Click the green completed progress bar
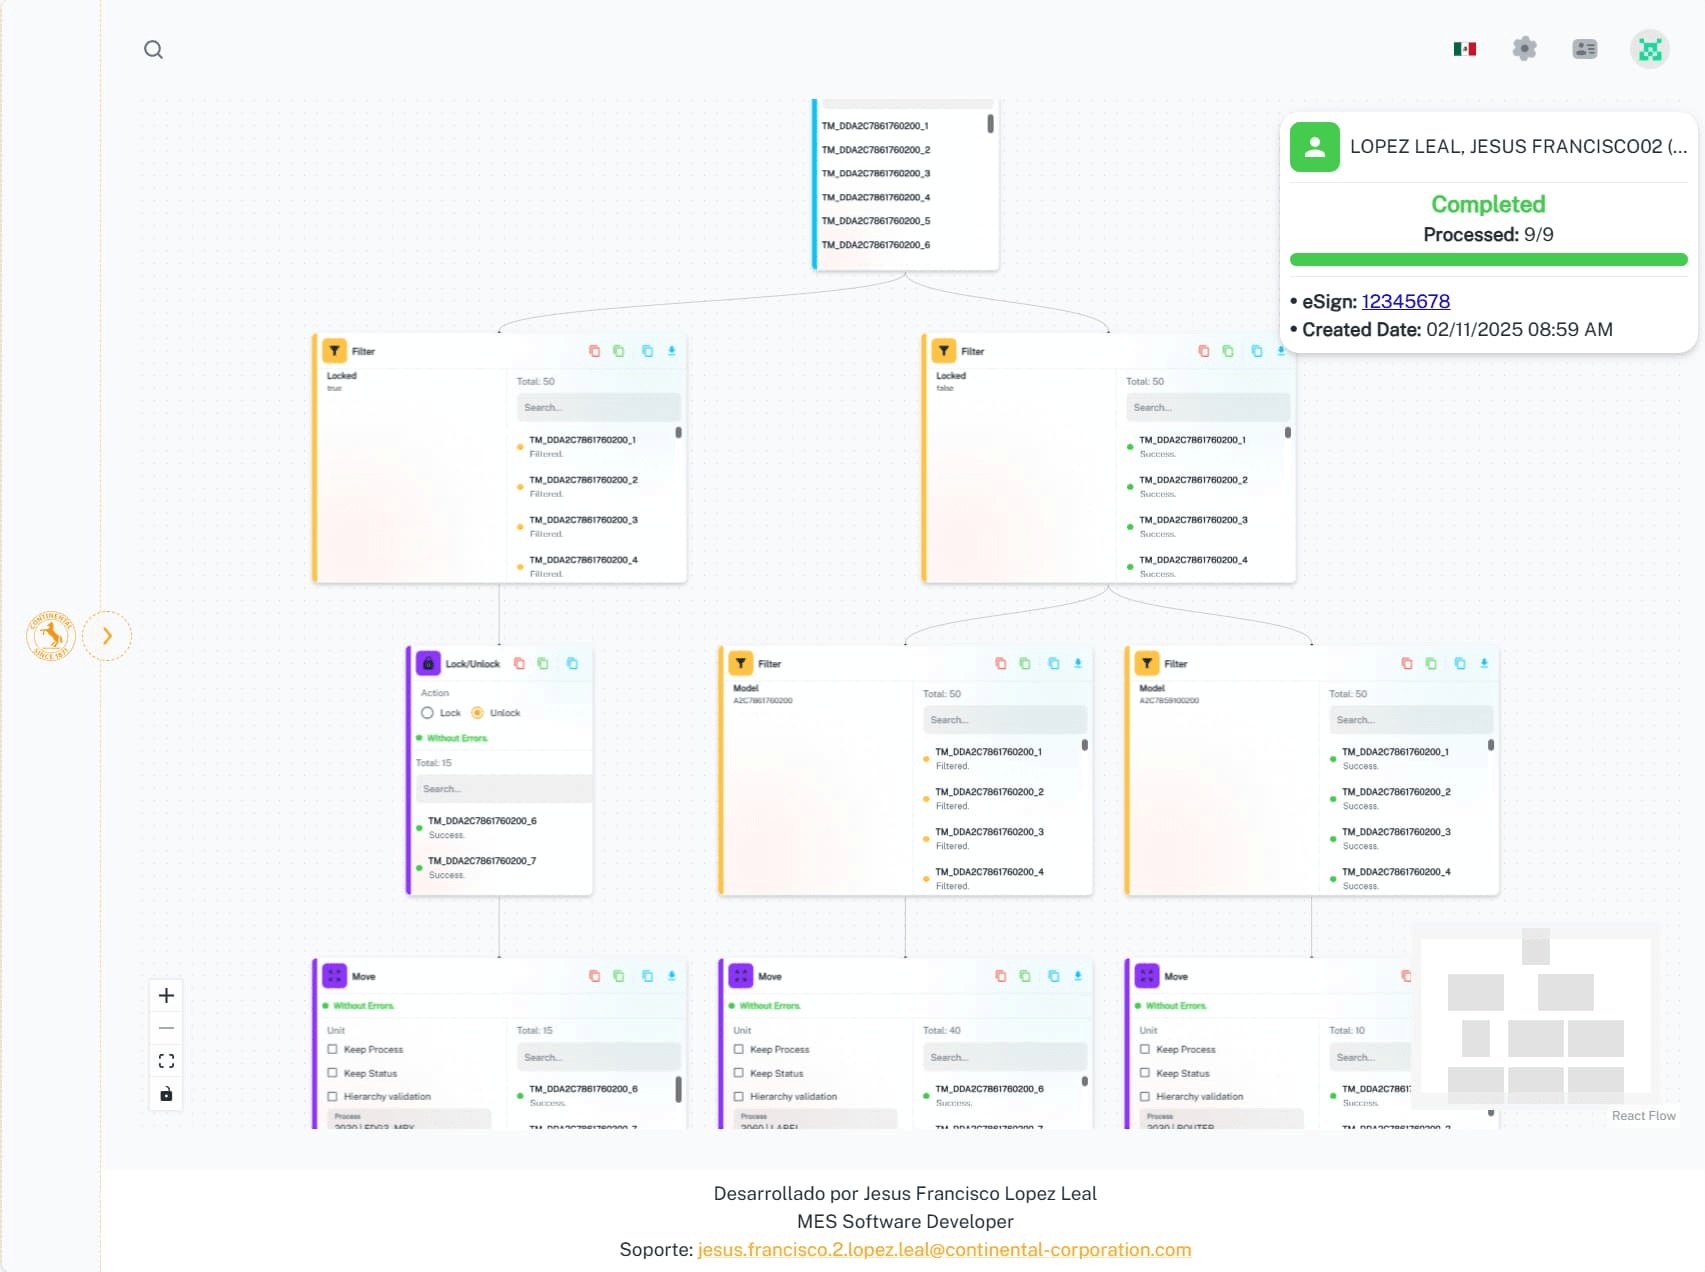 (x=1488, y=260)
